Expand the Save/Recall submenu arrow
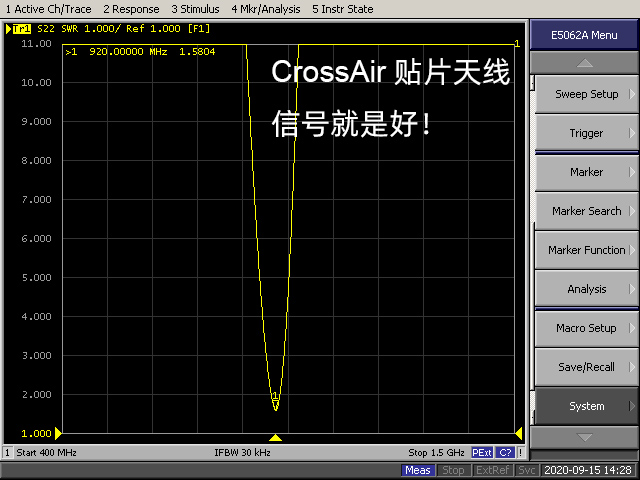 [x=632, y=367]
